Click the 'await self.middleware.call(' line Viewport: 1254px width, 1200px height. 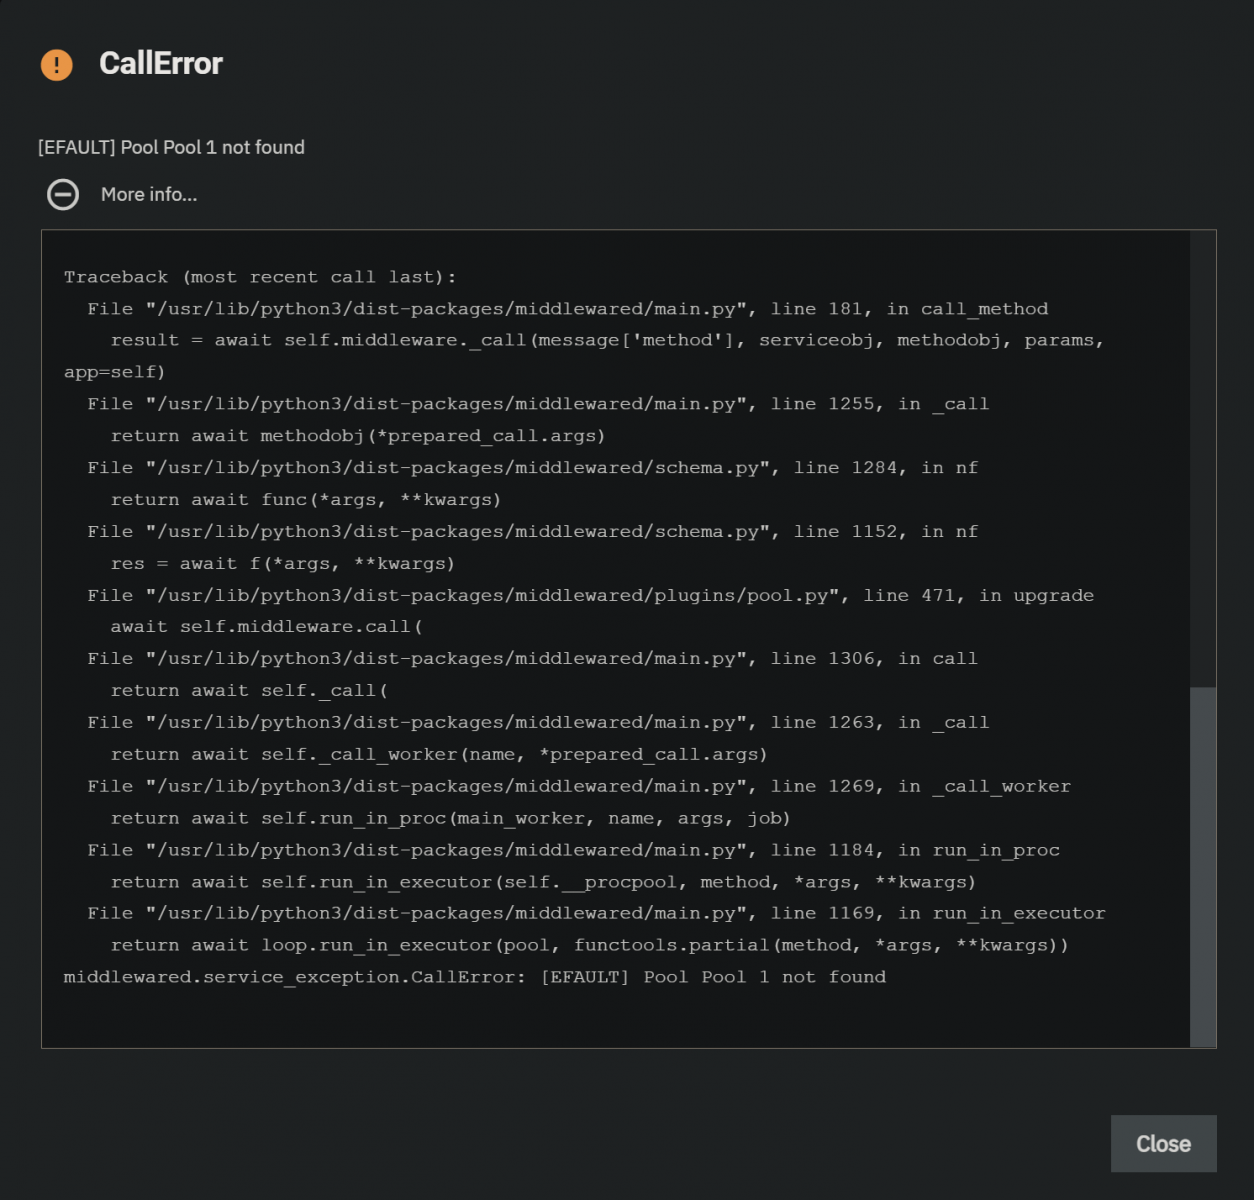[x=267, y=627]
